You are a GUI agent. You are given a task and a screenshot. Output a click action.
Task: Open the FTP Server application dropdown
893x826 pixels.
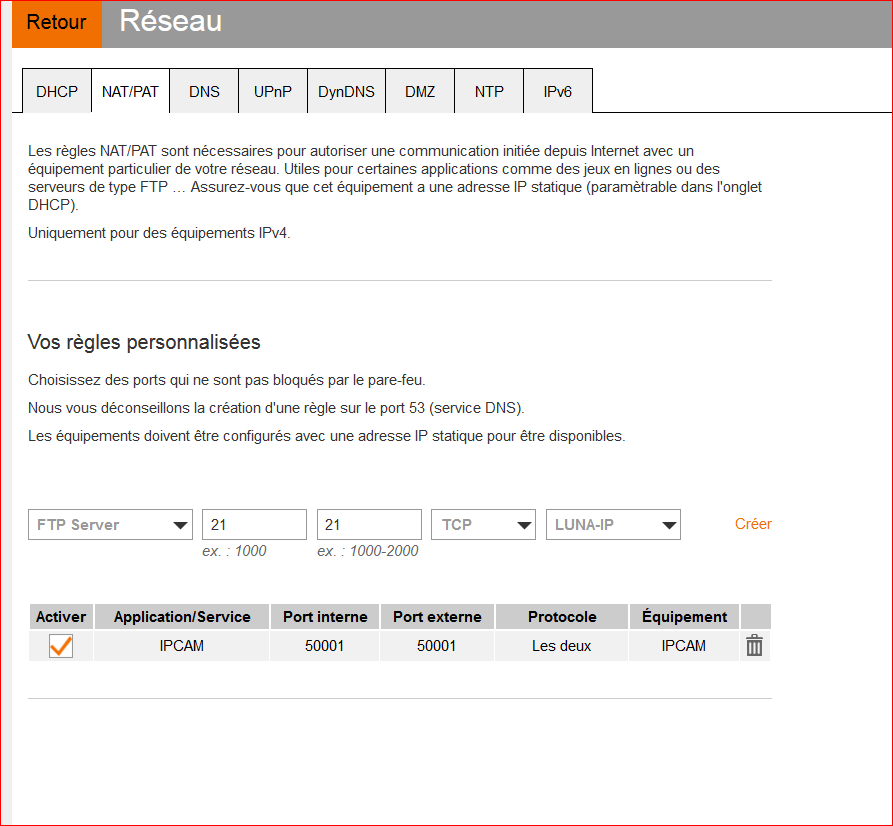110,525
